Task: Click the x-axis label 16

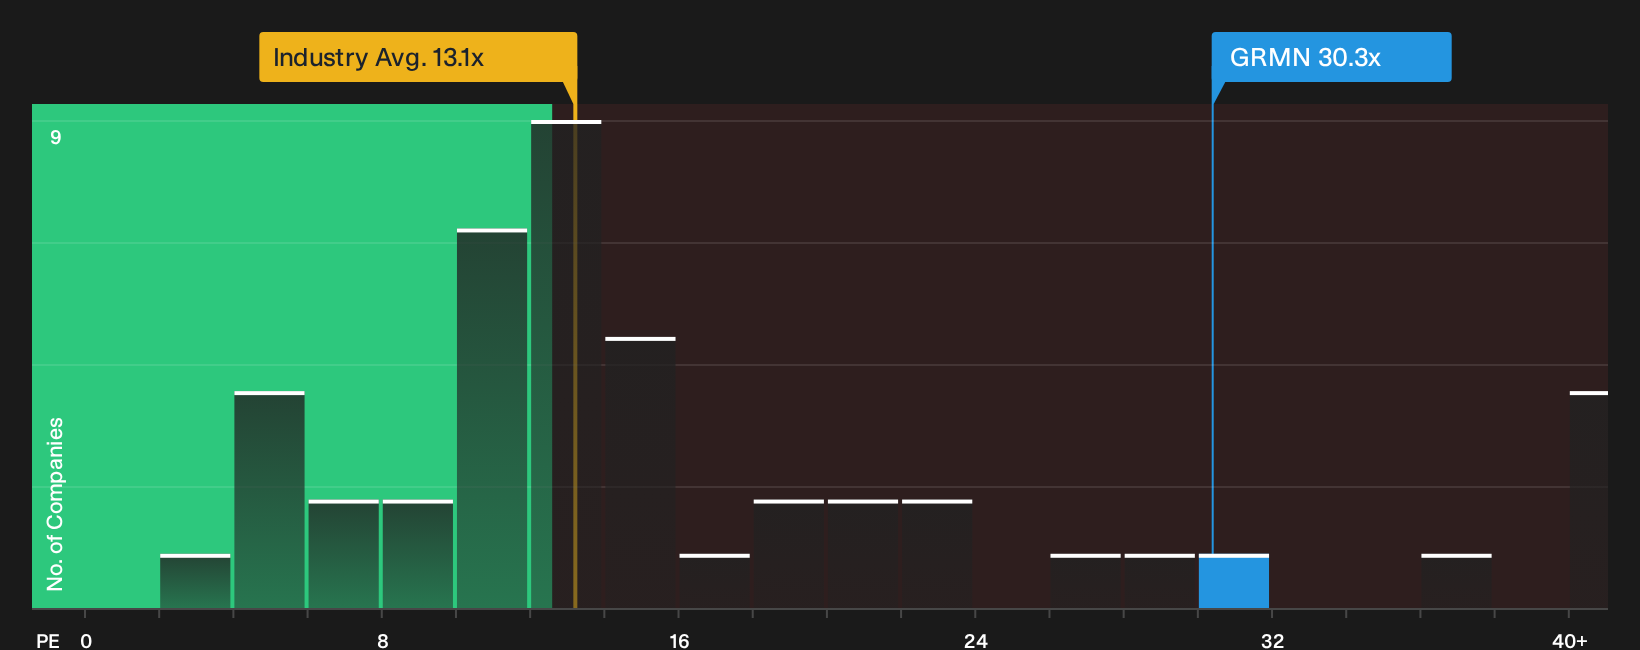Action: click(679, 641)
